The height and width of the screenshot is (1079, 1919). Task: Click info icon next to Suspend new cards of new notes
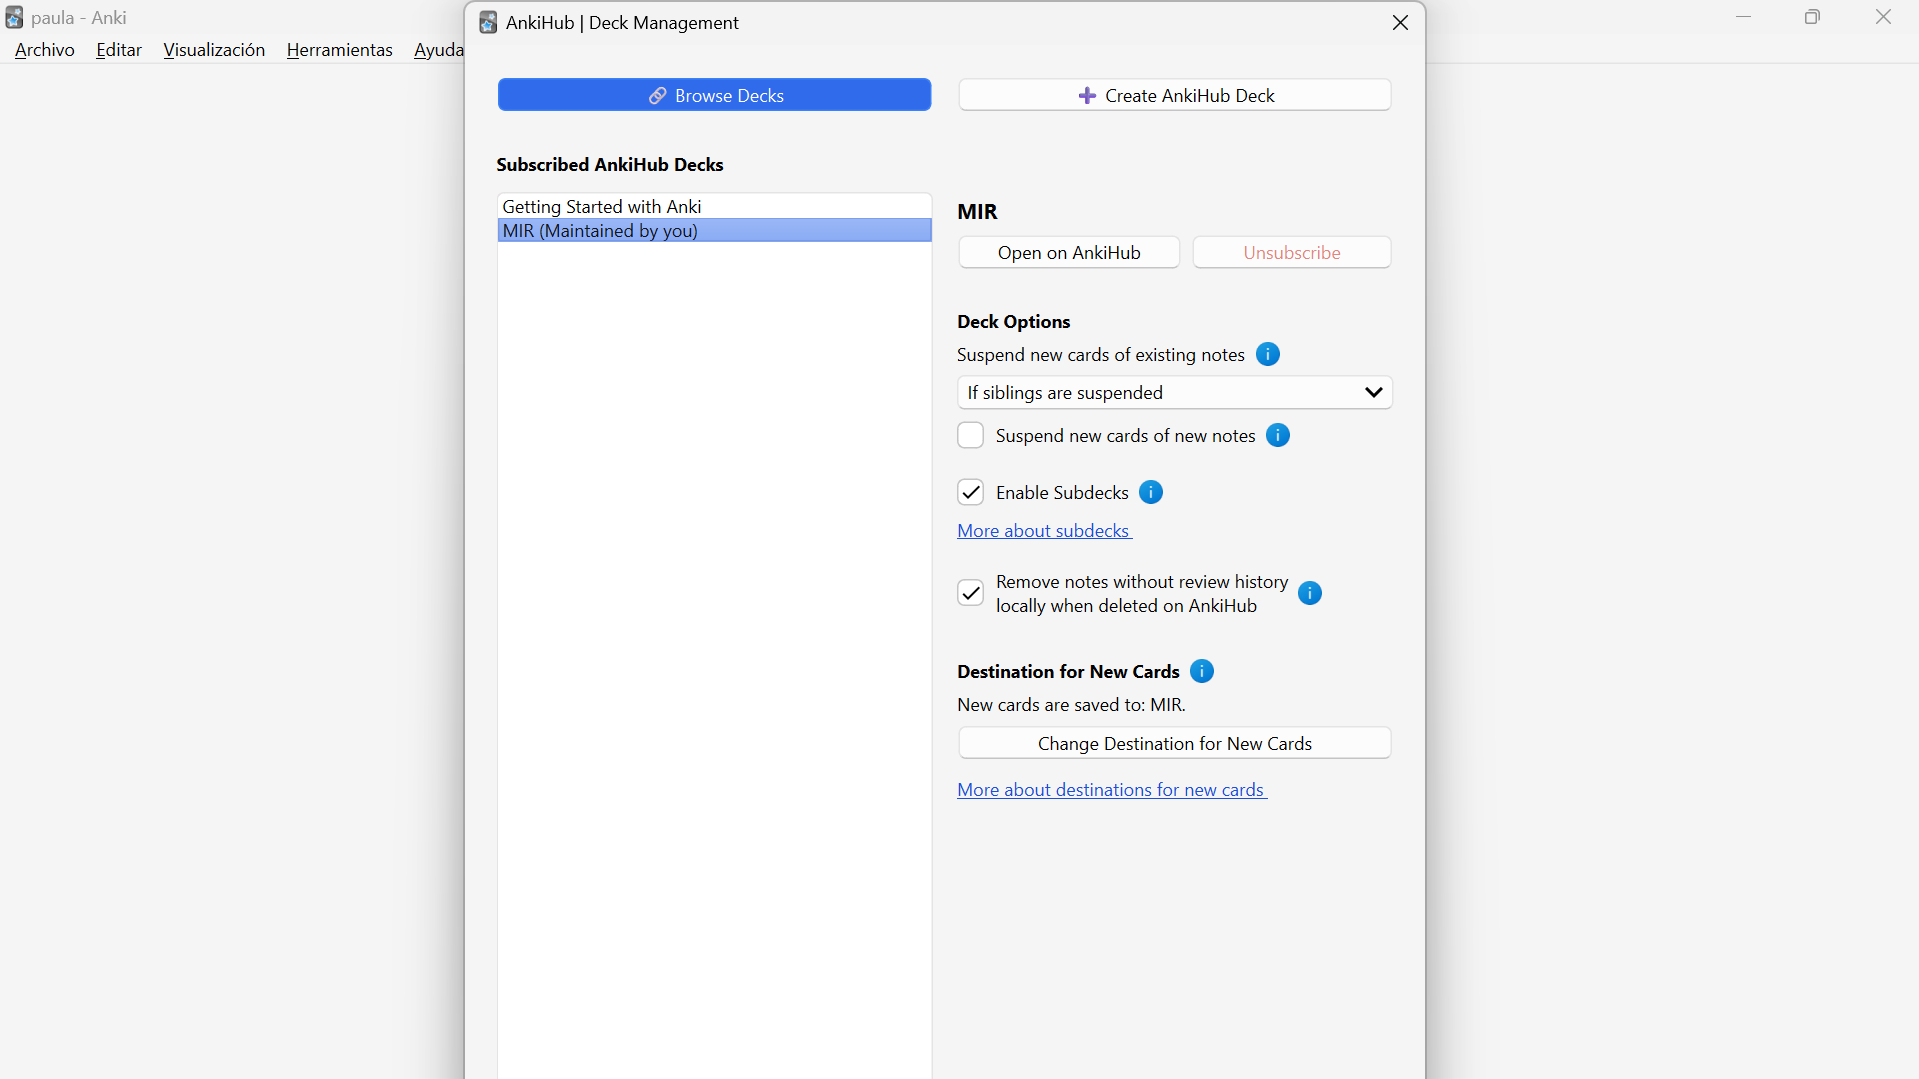pyautogui.click(x=1277, y=435)
